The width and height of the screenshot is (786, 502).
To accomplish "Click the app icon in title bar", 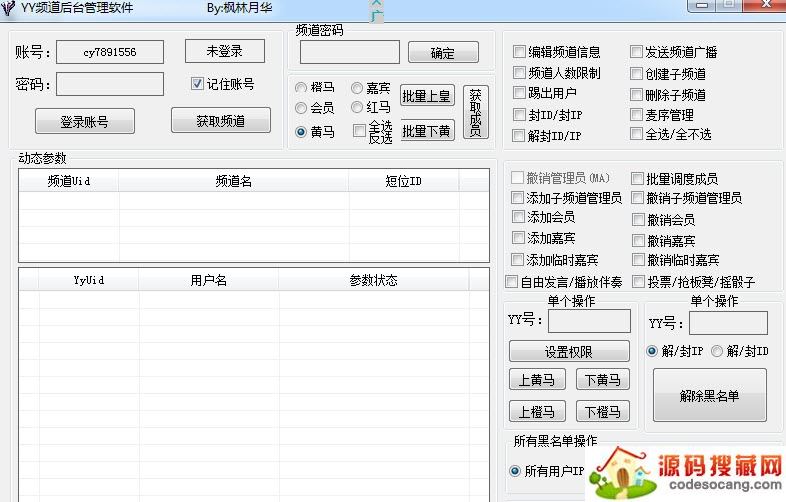I will [9, 8].
